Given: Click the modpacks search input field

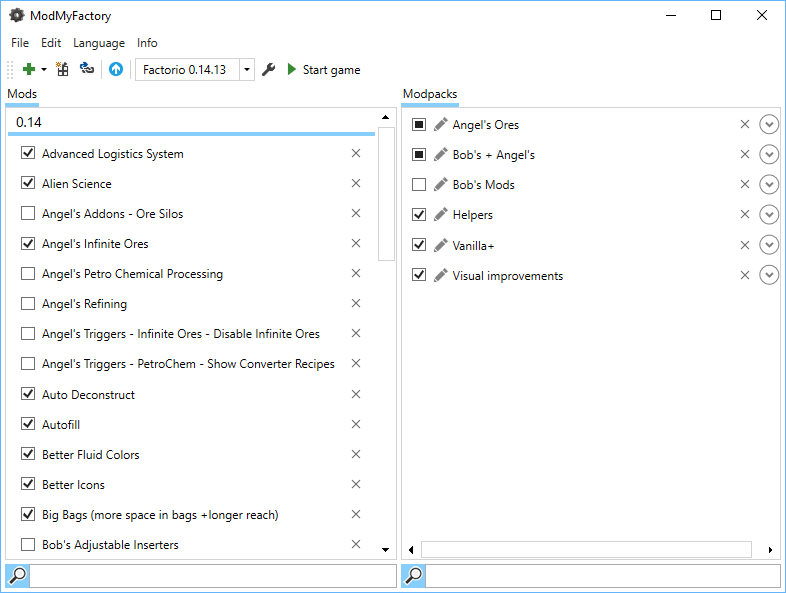Looking at the screenshot, I should tap(603, 575).
